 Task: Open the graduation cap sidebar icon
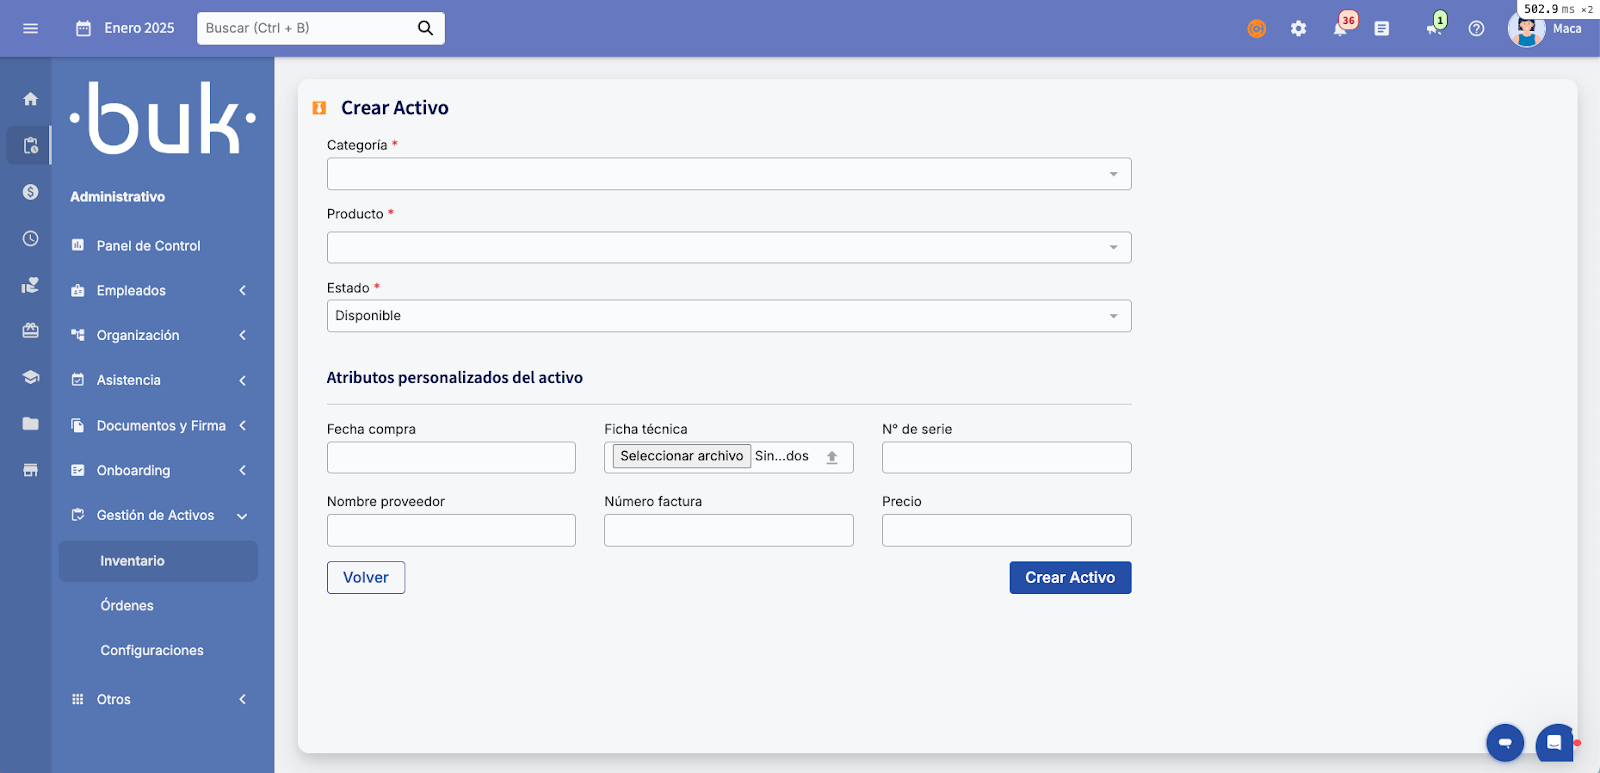(x=30, y=377)
